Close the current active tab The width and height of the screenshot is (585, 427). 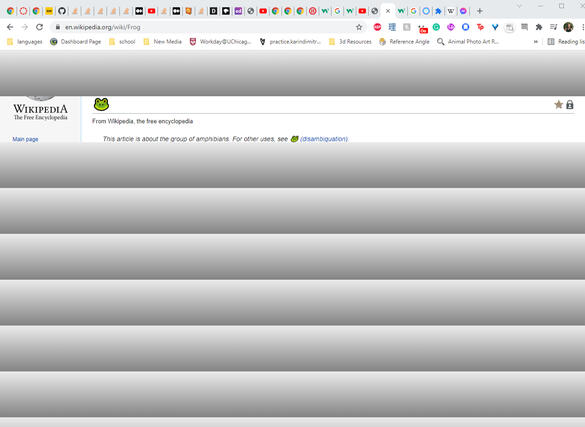[388, 11]
